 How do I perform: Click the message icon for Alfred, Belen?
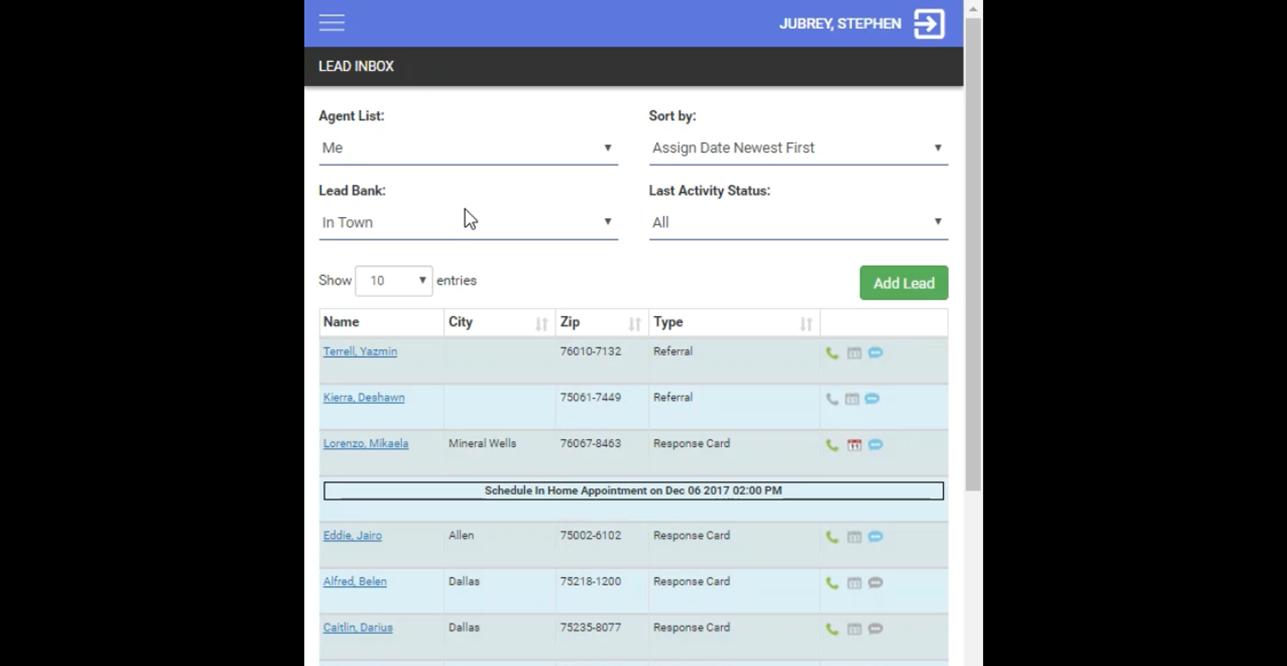(875, 583)
